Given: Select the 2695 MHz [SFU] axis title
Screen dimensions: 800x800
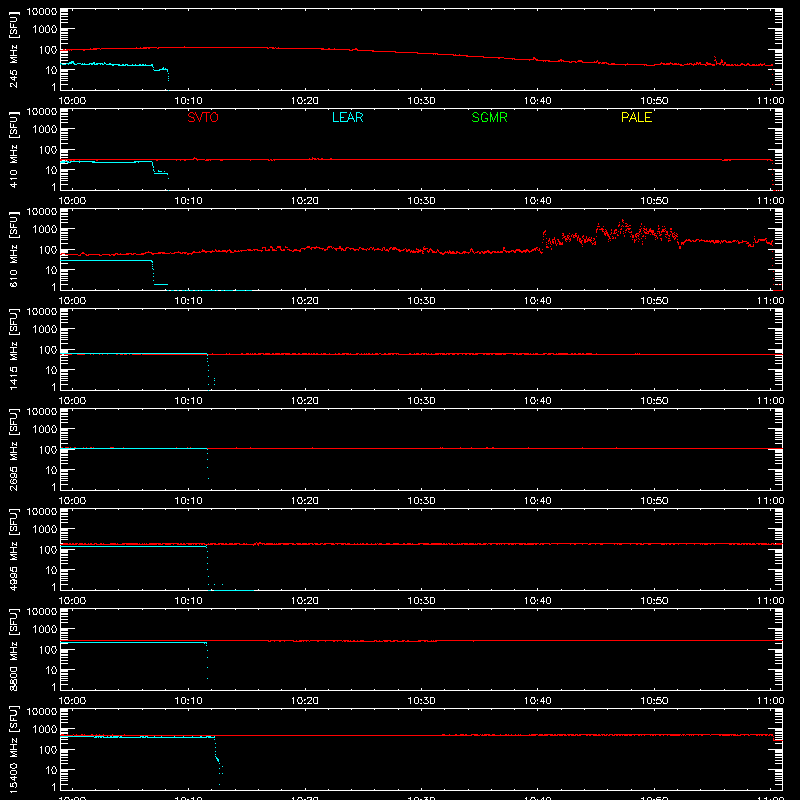Looking at the screenshot, I should coord(13,449).
